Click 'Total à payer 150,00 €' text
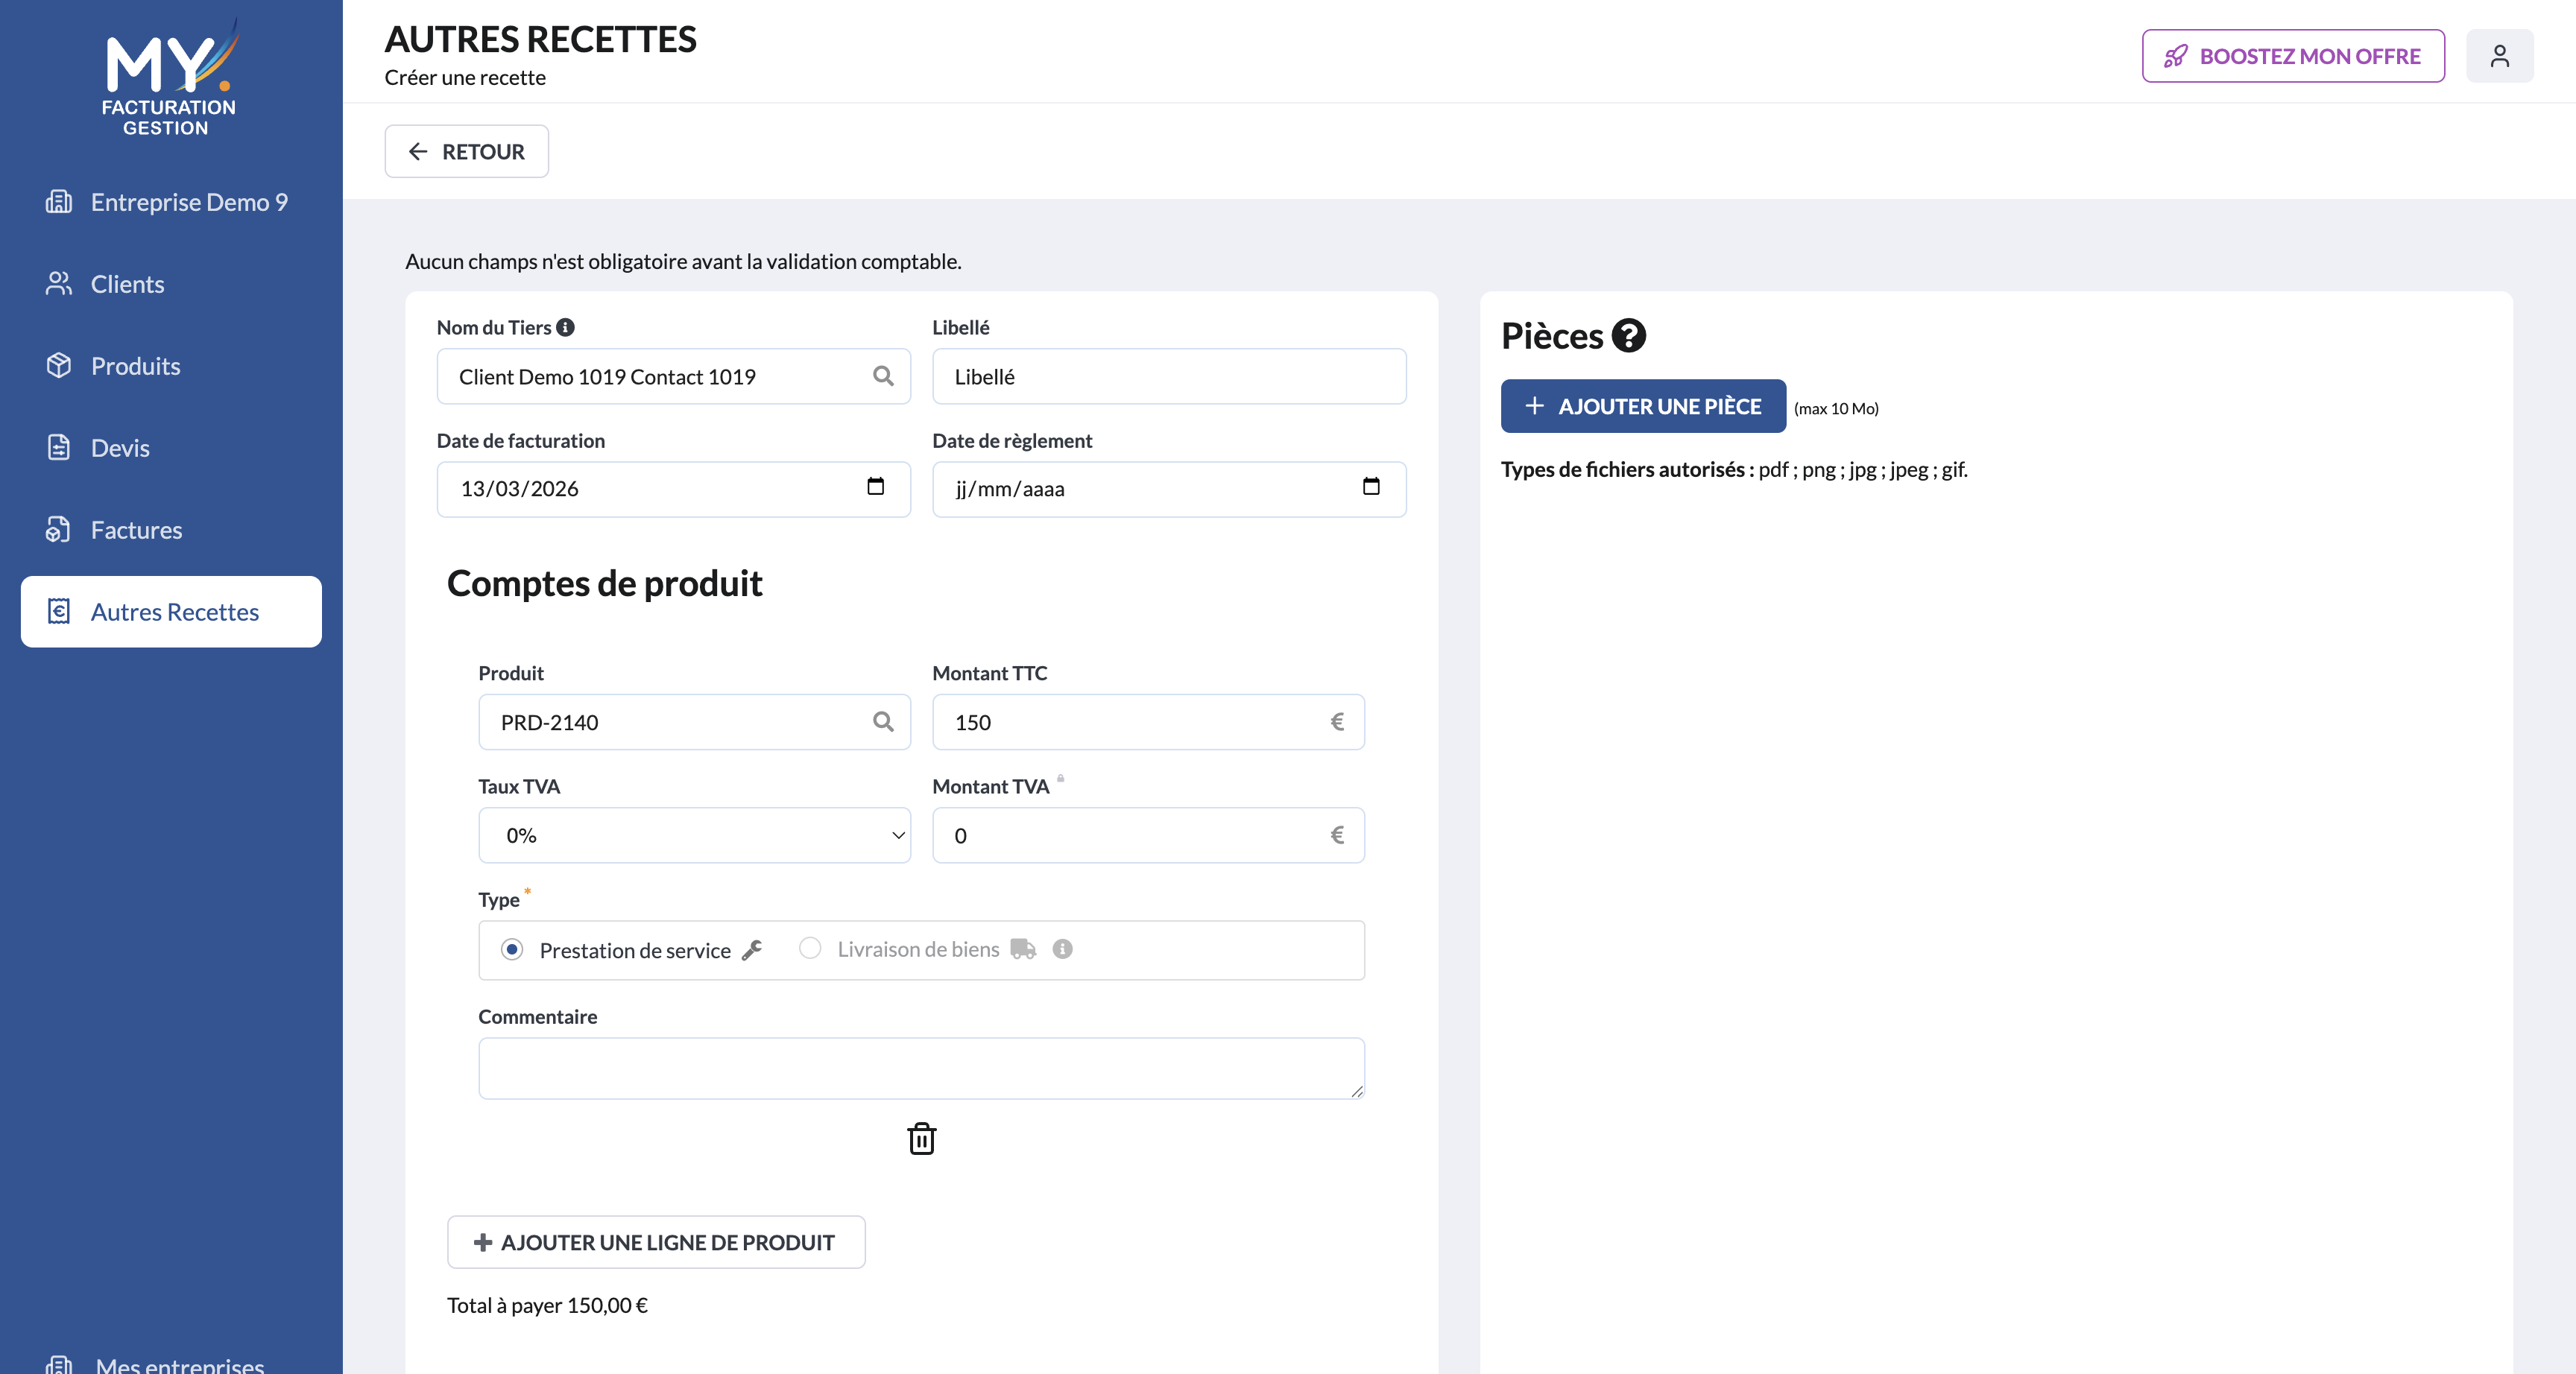Image resolution: width=2576 pixels, height=1374 pixels. (x=547, y=1305)
